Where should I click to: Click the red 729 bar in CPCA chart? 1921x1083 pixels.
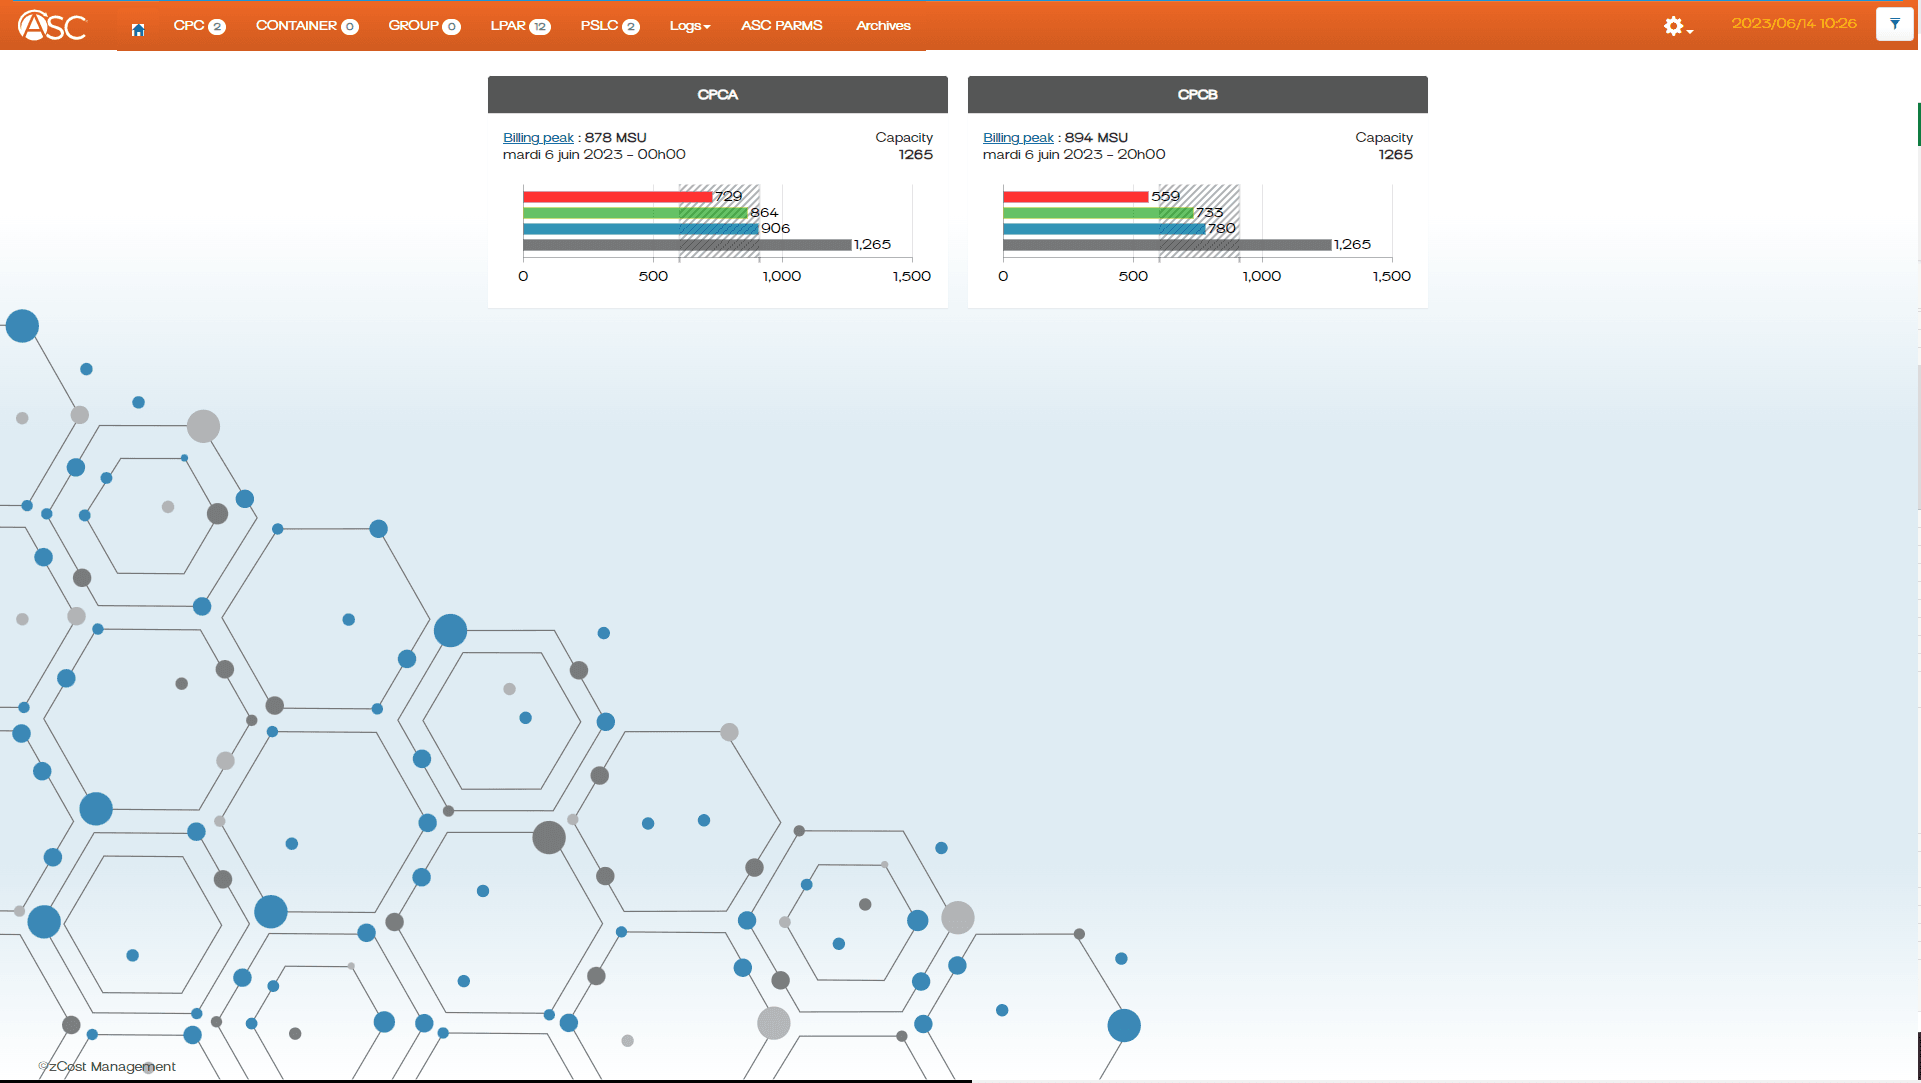point(617,197)
